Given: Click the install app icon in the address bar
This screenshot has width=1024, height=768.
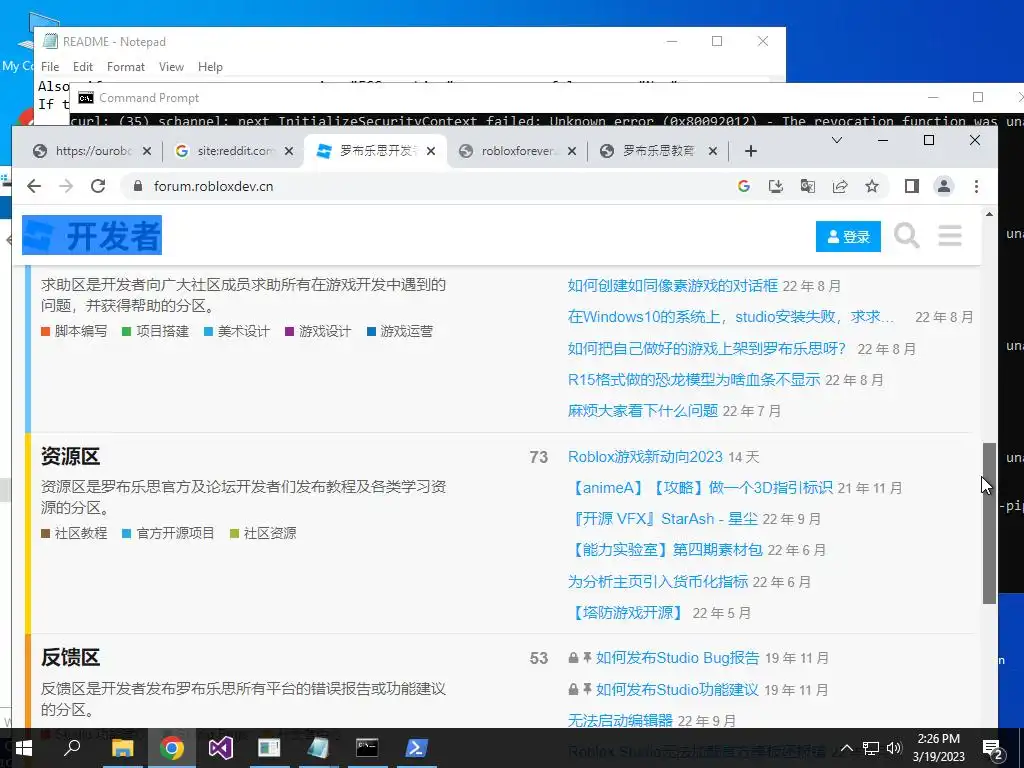Looking at the screenshot, I should pyautogui.click(x=776, y=186).
